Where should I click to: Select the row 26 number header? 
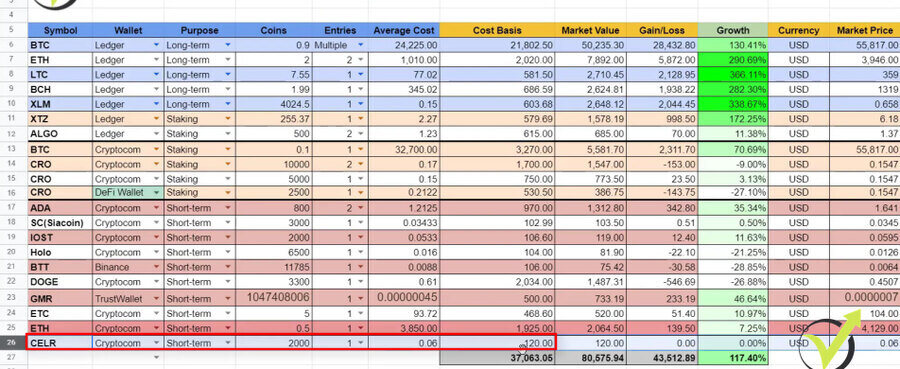(x=11, y=343)
